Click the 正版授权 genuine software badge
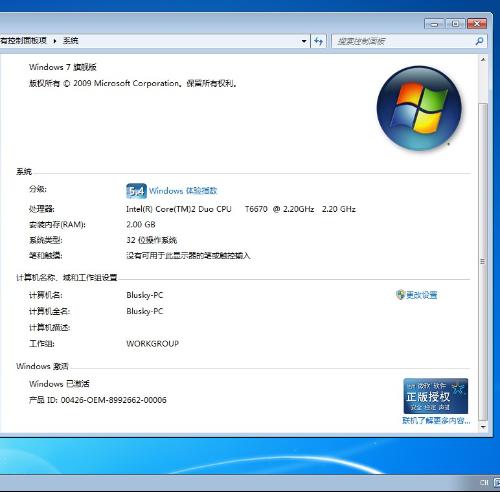500x492 pixels. pyautogui.click(x=436, y=396)
